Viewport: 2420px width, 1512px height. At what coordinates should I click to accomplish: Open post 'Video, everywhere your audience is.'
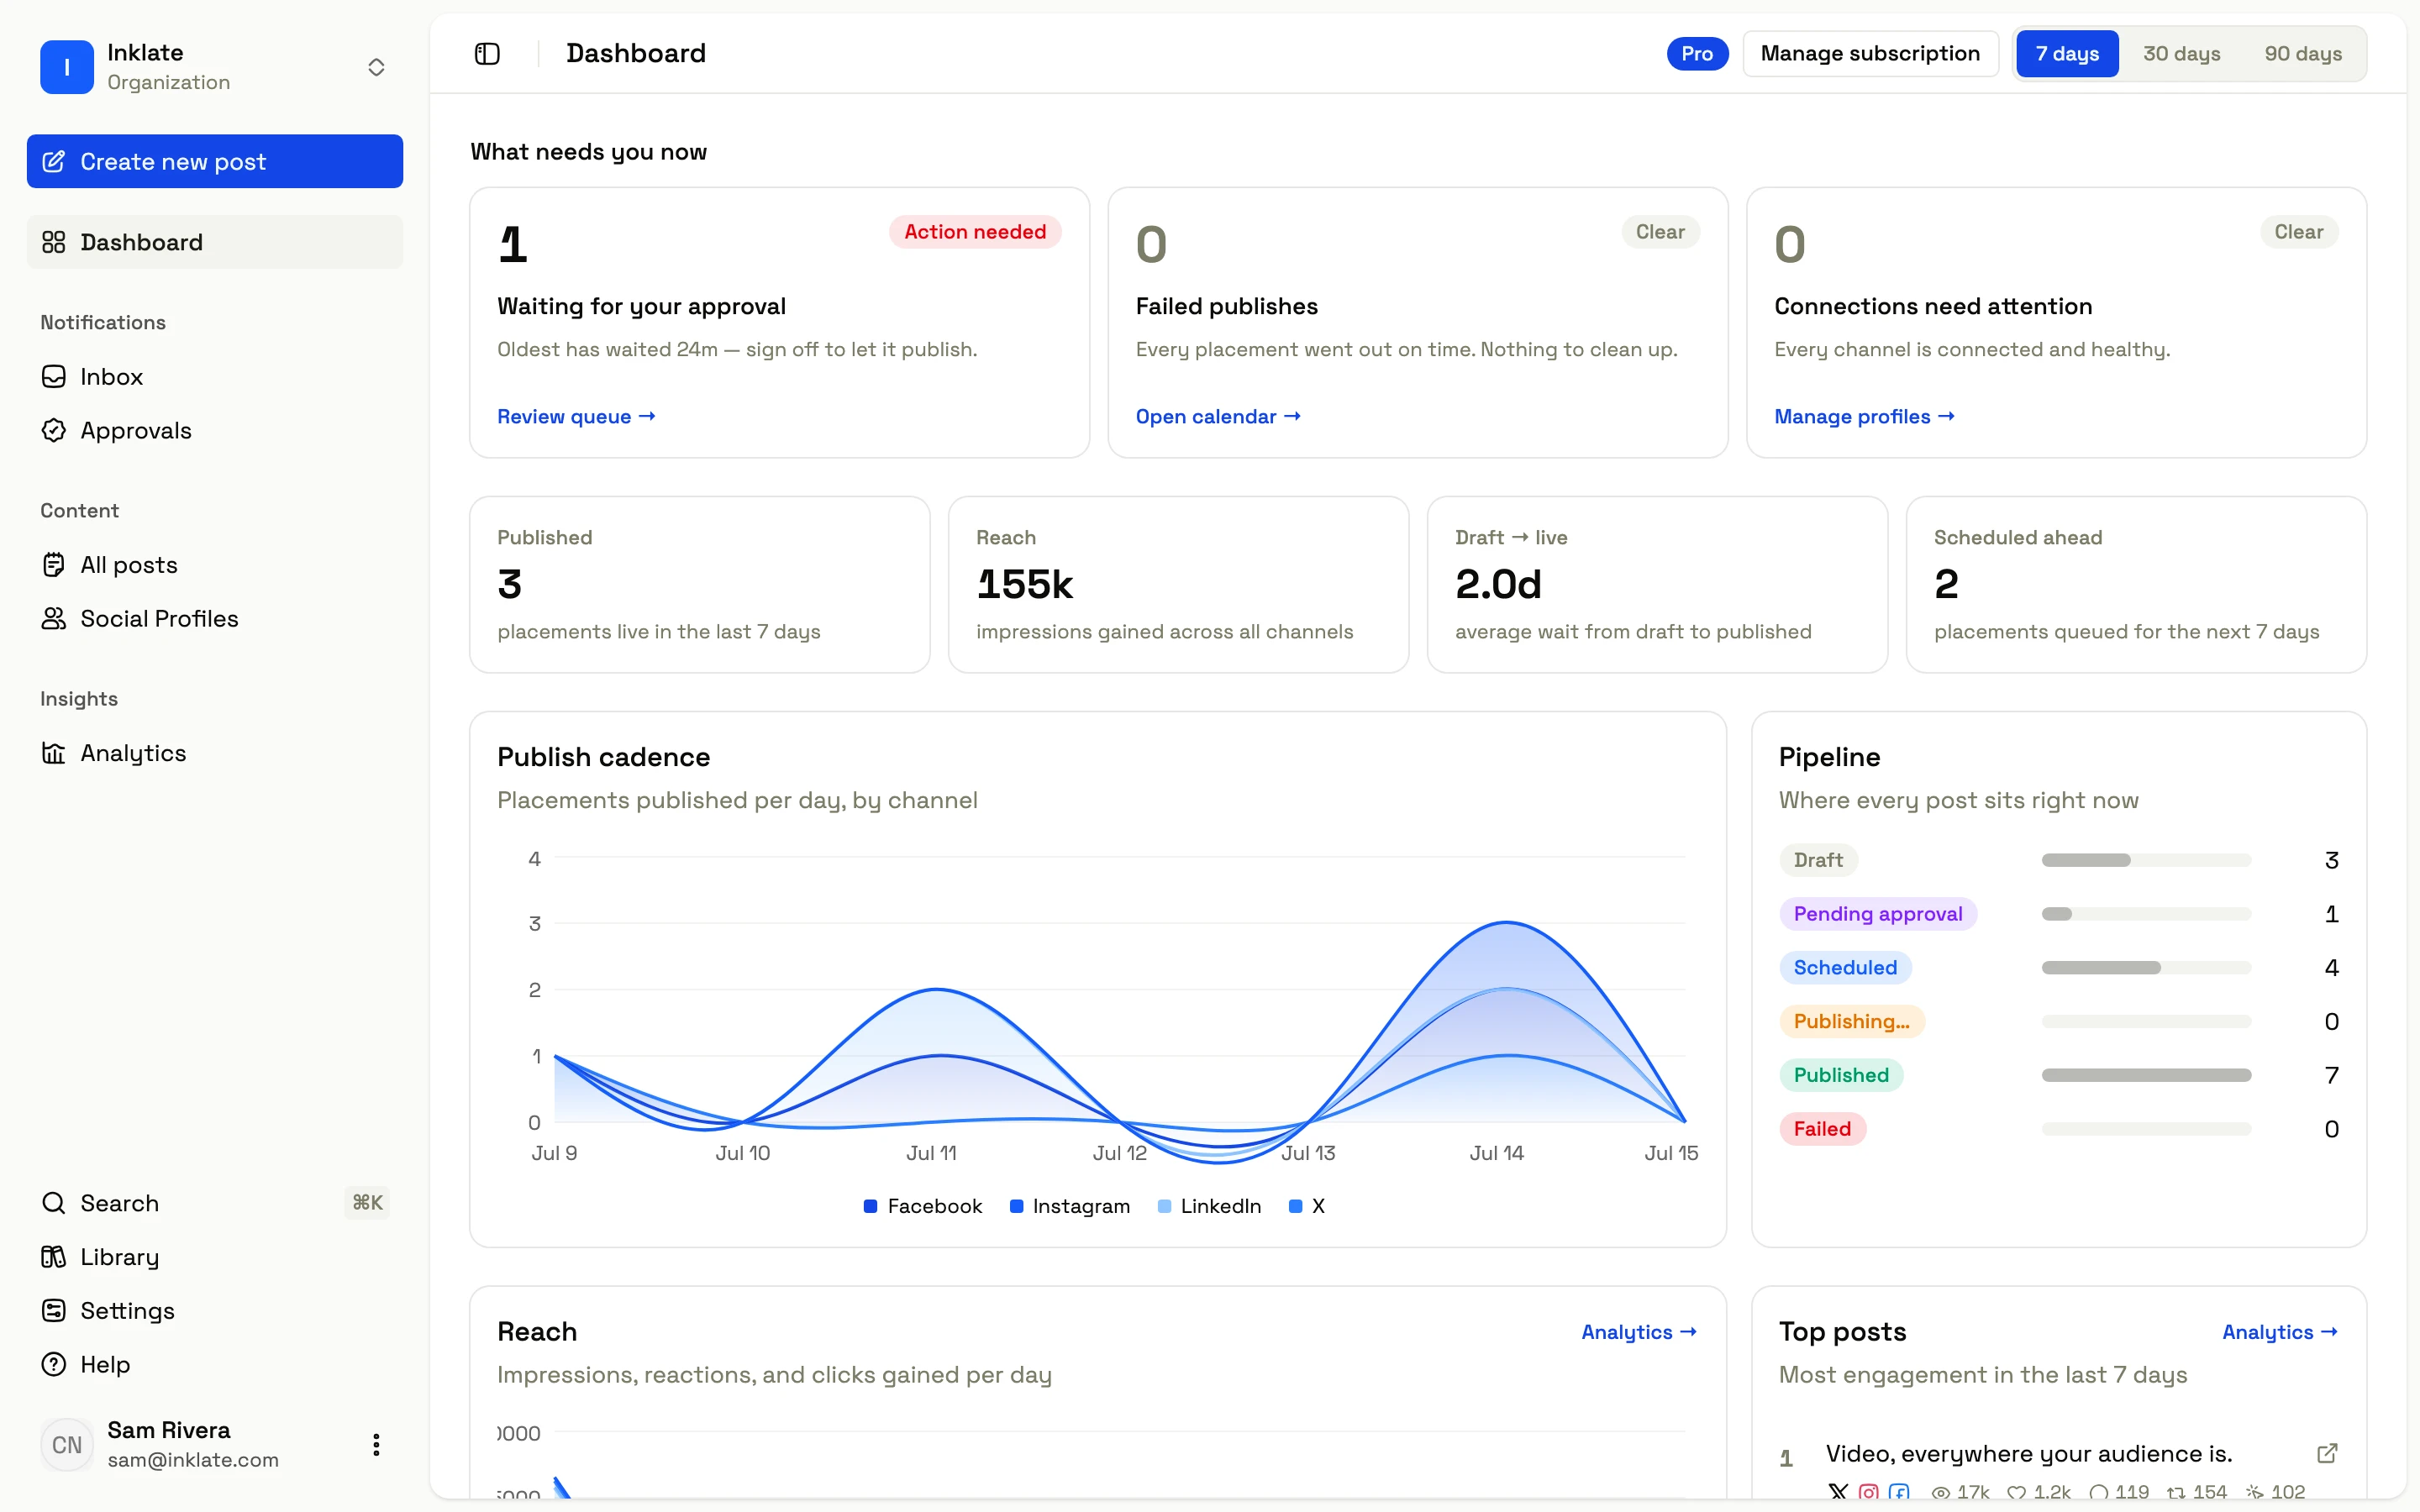[x=2029, y=1454]
